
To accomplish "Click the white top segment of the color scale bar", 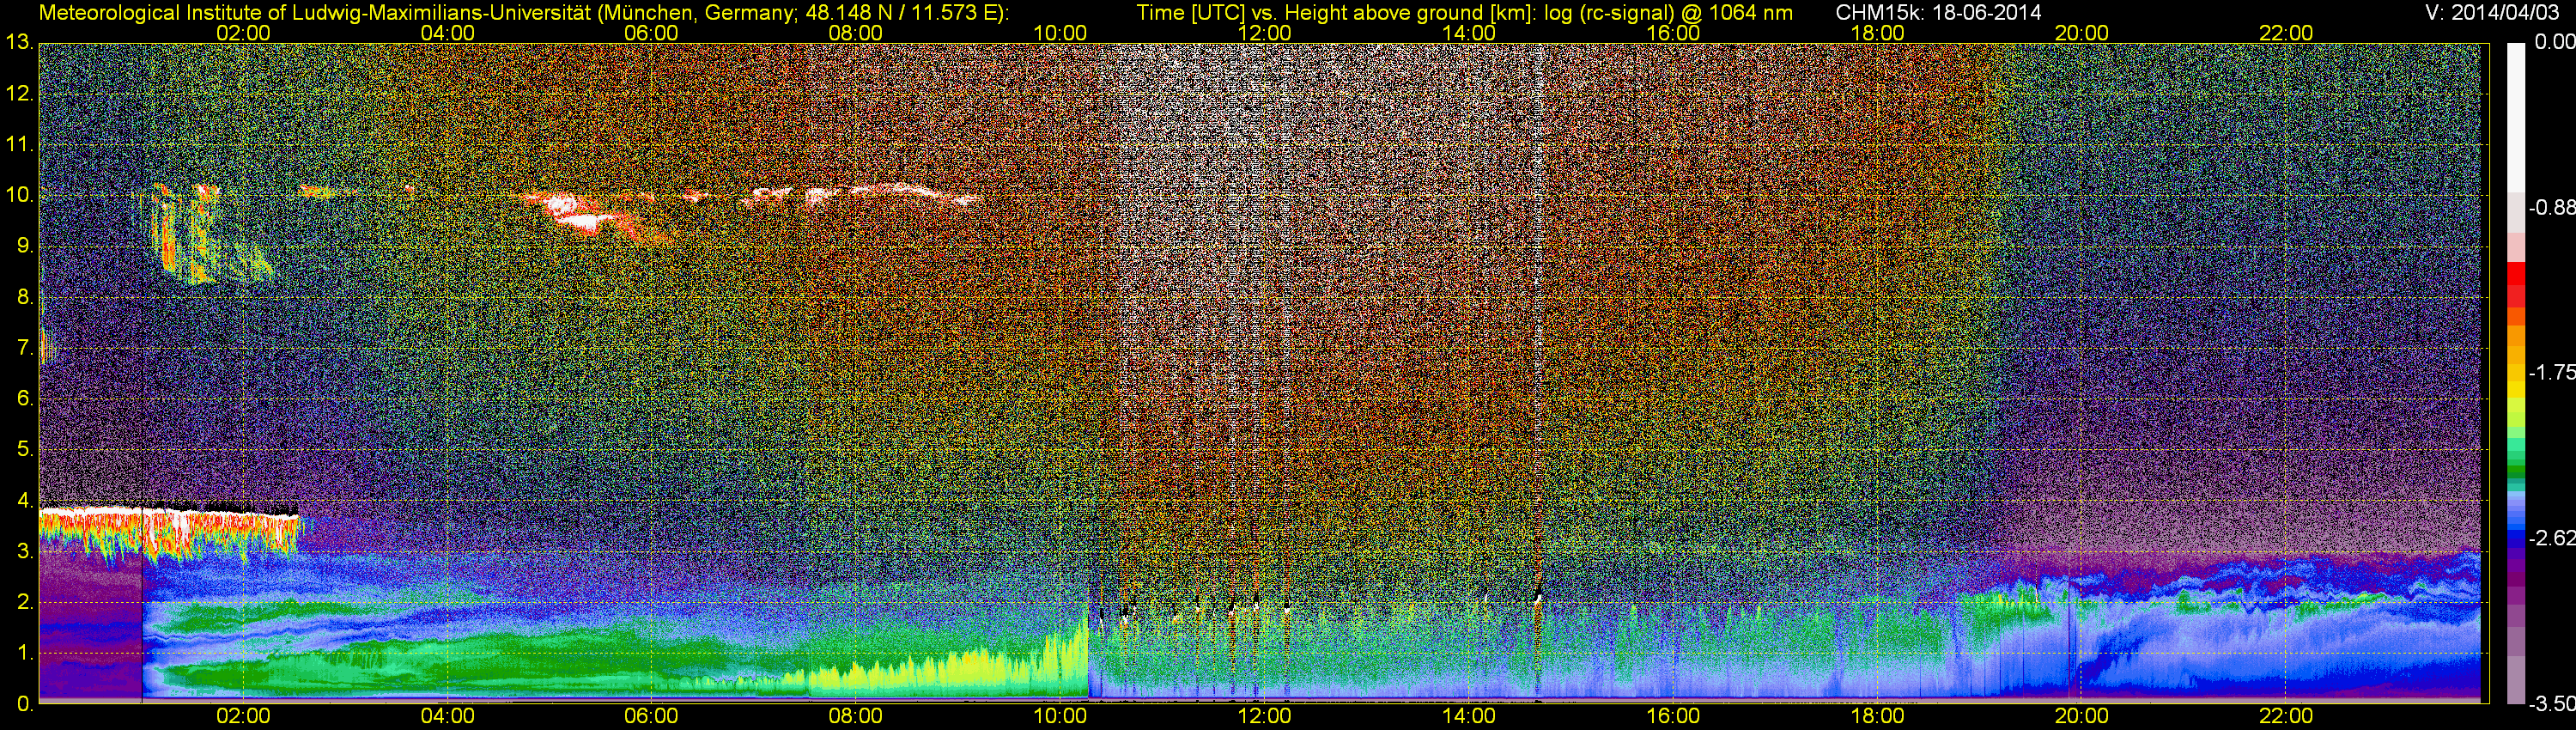I will point(2515,118).
